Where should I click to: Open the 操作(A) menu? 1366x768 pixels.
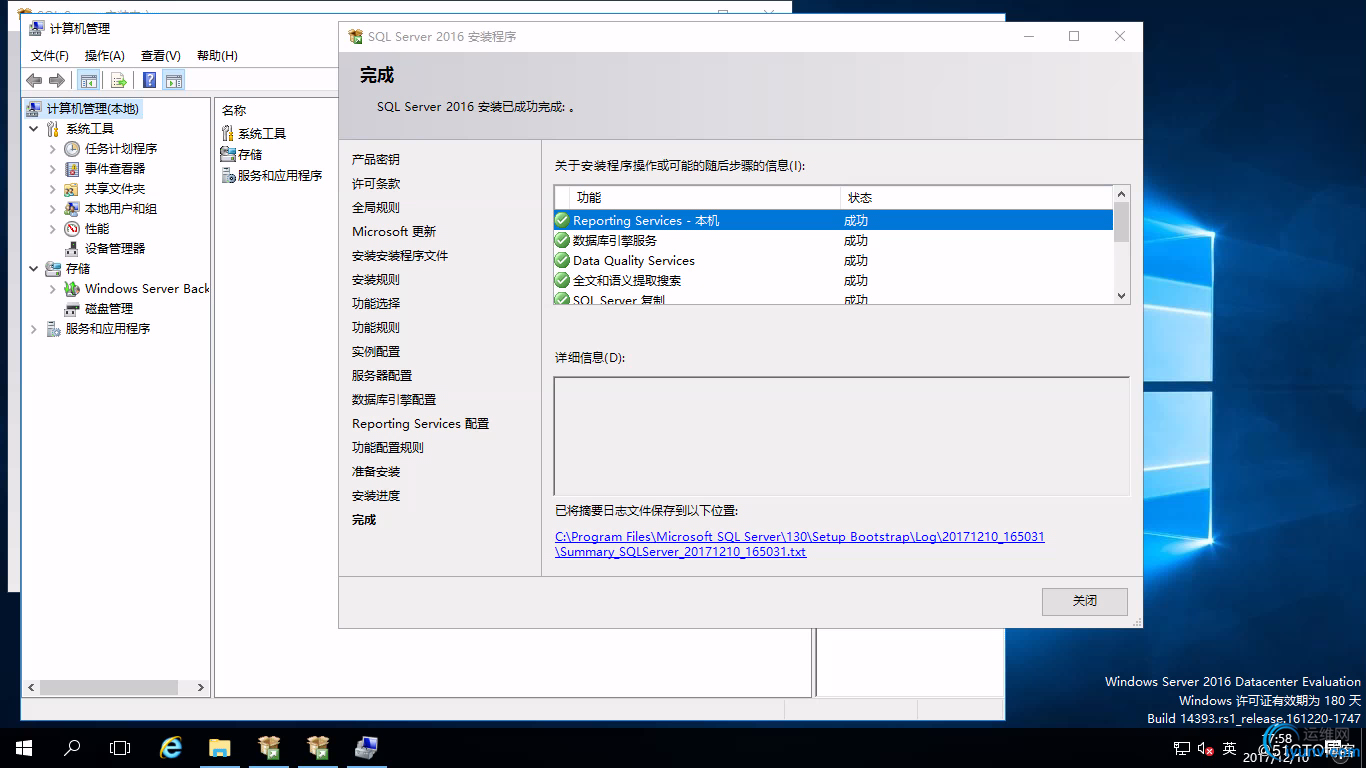coord(105,56)
